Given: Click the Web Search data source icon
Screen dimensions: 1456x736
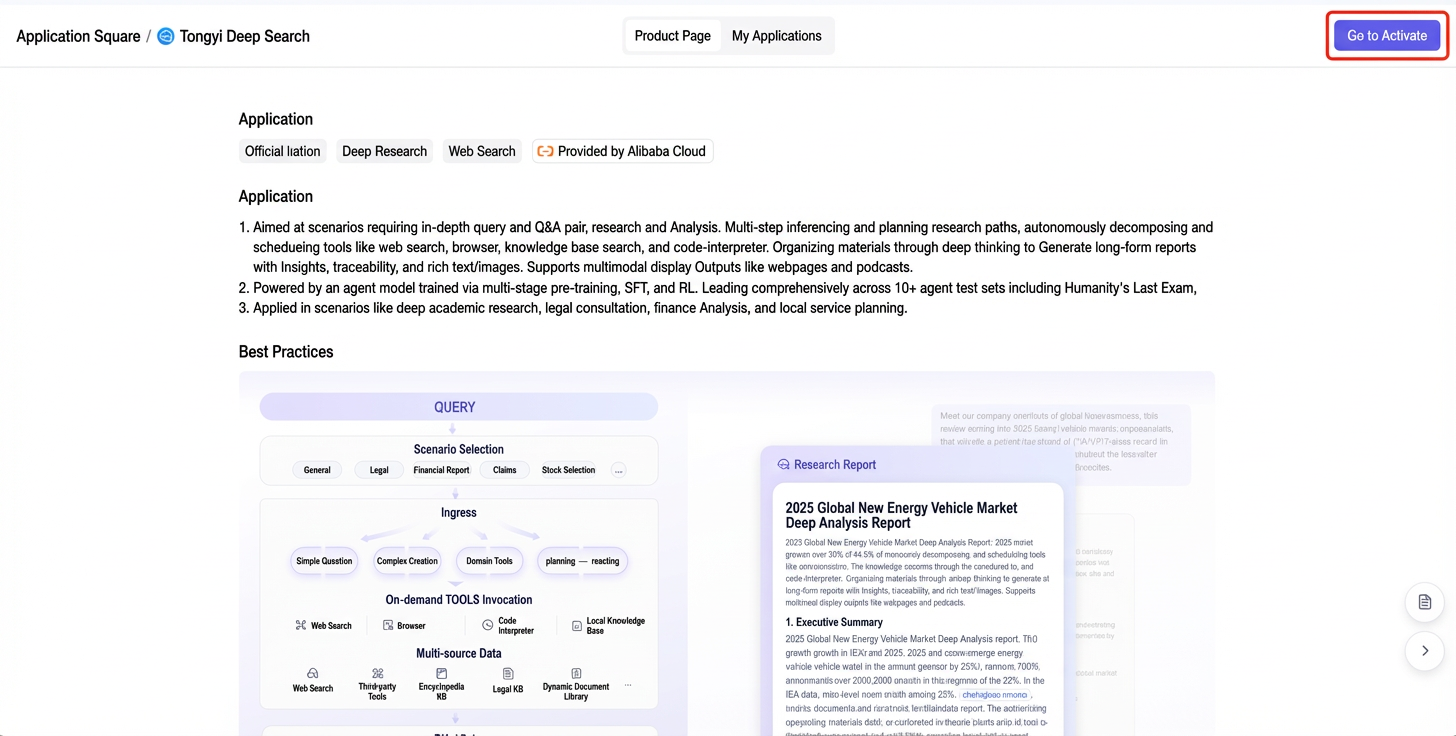Looking at the screenshot, I should (x=312, y=674).
